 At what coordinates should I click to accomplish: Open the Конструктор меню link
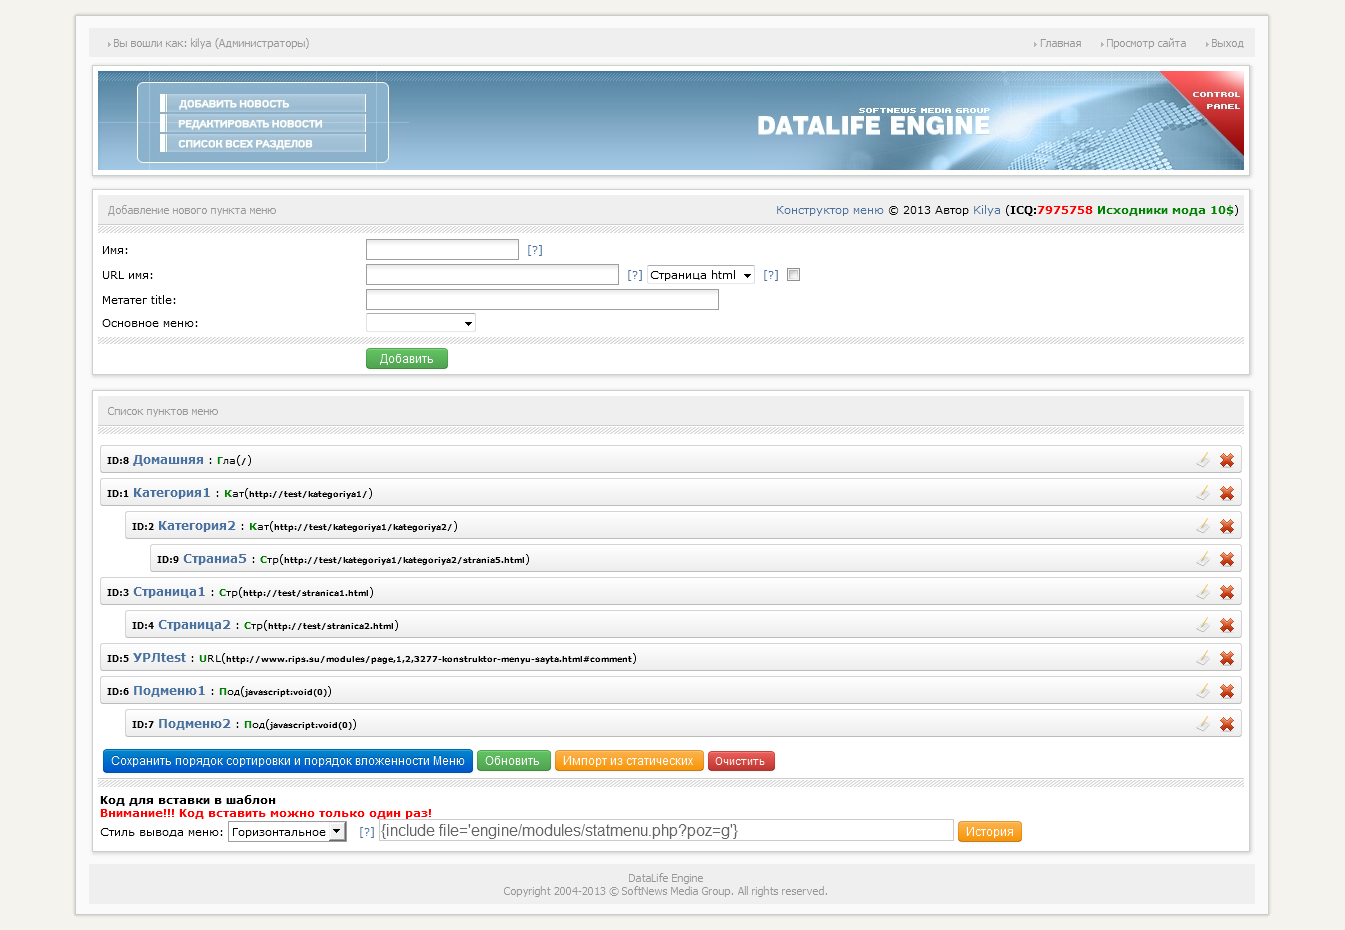click(830, 210)
